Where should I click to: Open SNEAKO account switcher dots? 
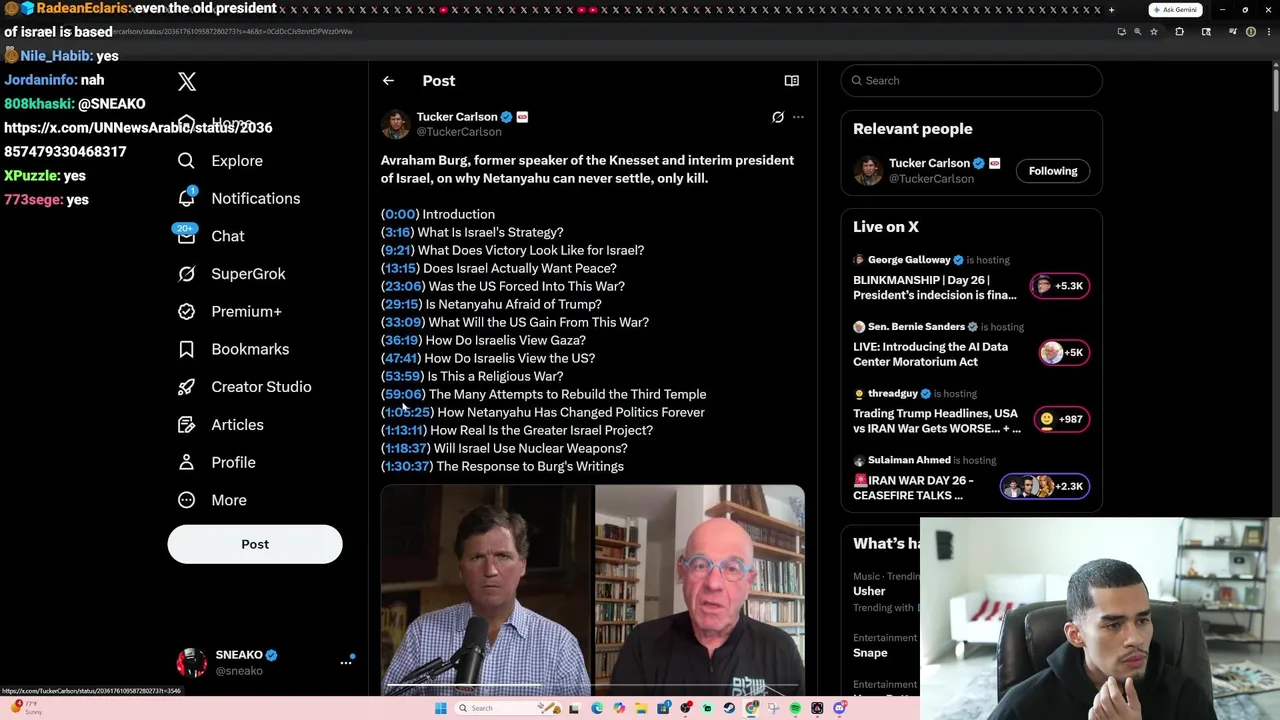coord(346,662)
